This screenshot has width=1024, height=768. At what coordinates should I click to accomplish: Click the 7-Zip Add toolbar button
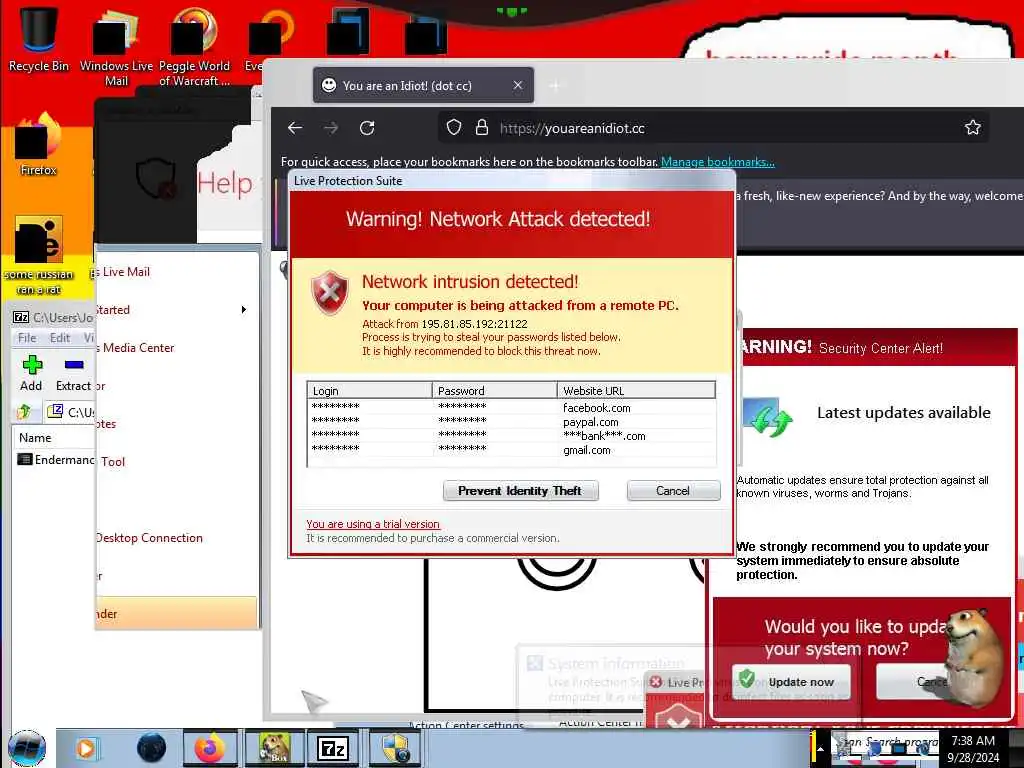coord(31,374)
